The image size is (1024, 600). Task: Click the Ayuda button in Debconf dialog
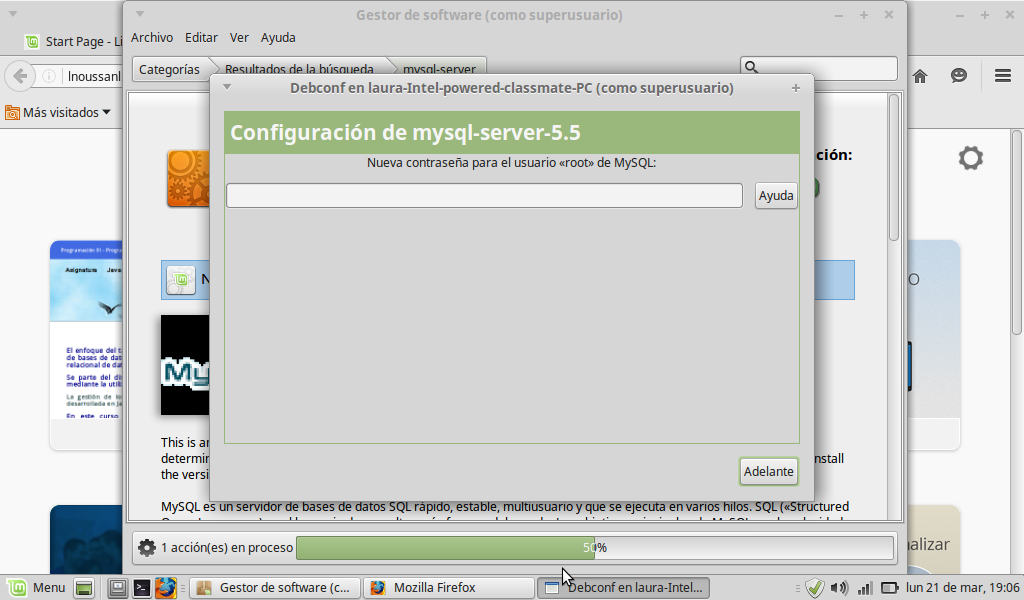(x=776, y=196)
